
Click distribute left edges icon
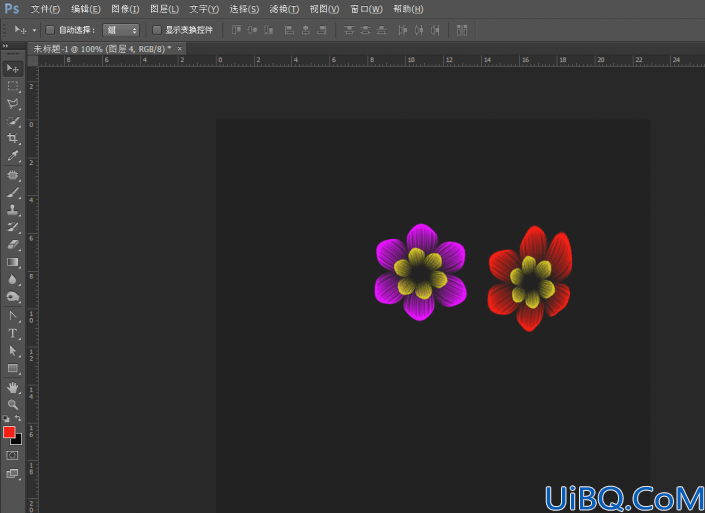(403, 30)
